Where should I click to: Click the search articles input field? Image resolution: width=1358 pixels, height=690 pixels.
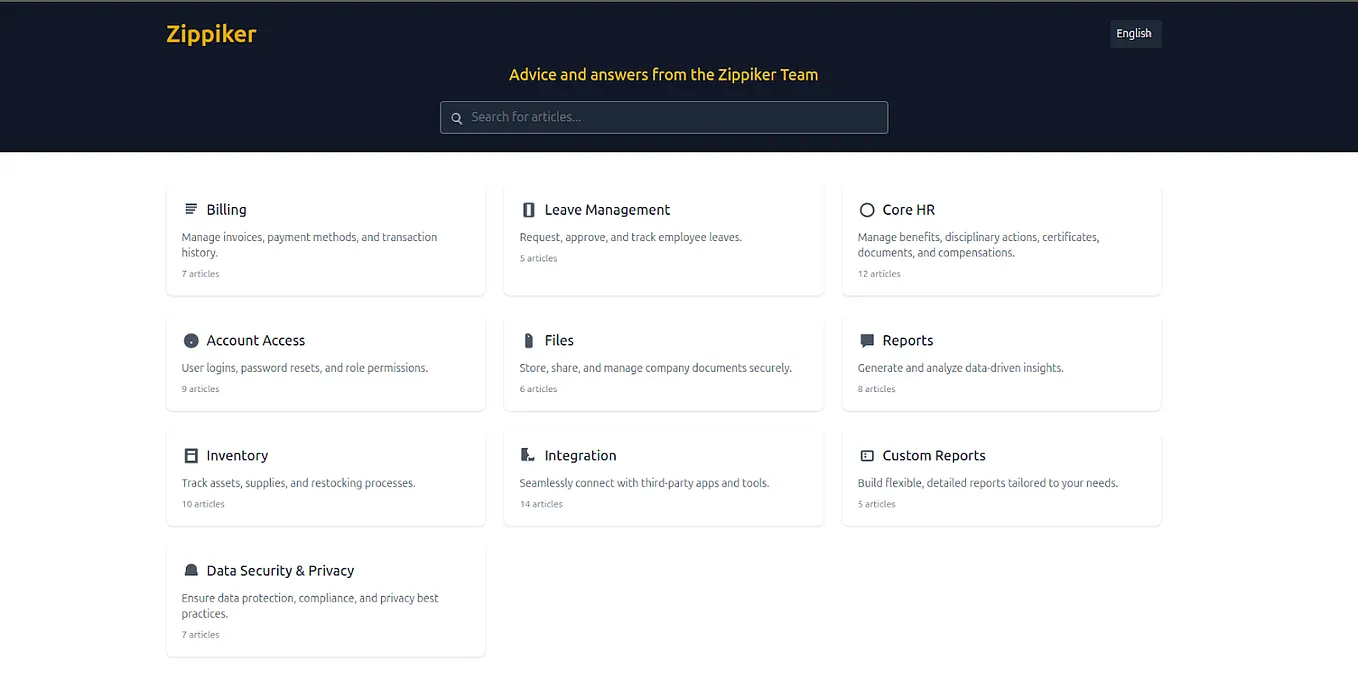tap(663, 117)
